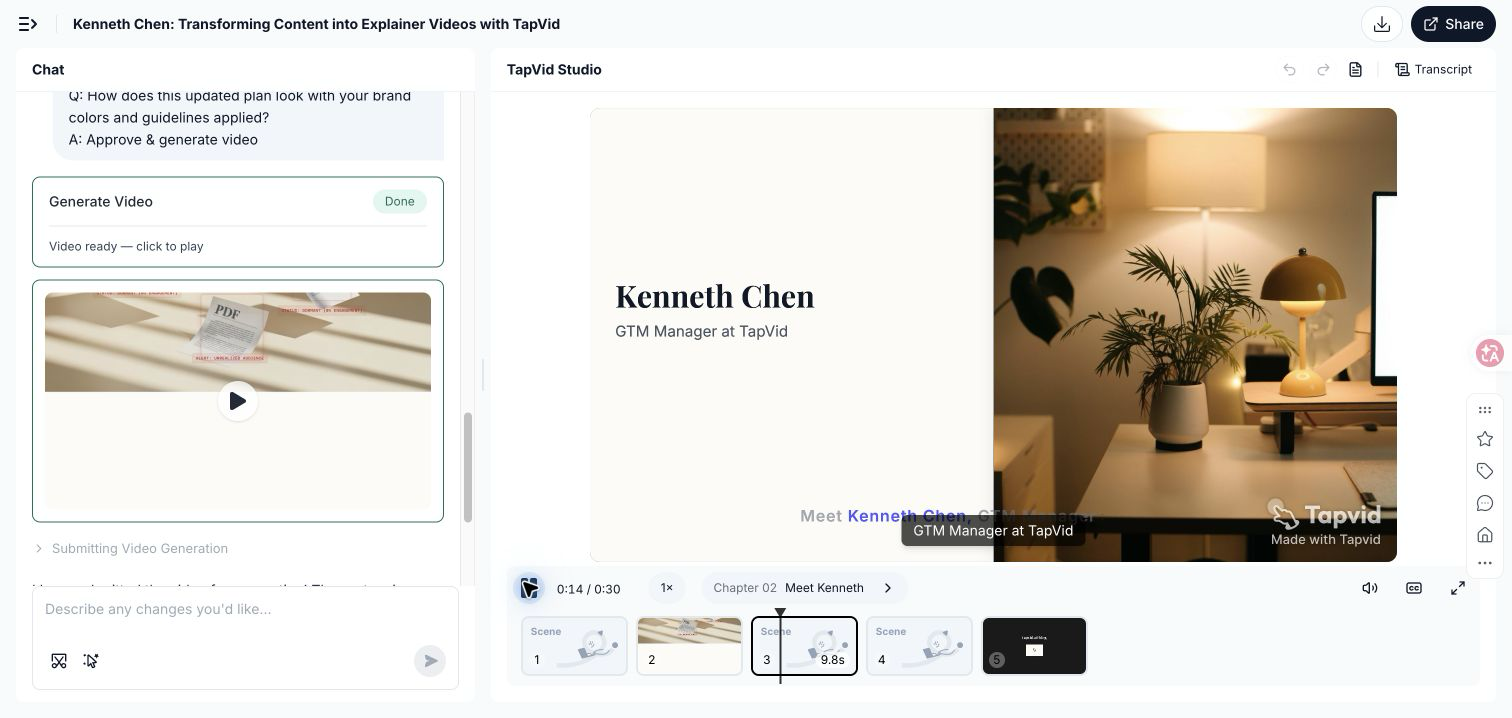
Task: Click the project title at top of page
Action: coord(316,24)
